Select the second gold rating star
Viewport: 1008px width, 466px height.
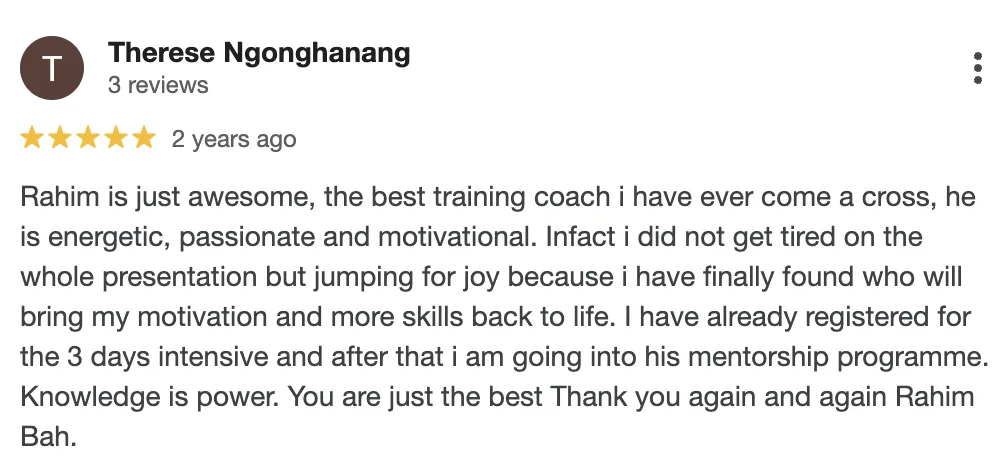(60, 138)
